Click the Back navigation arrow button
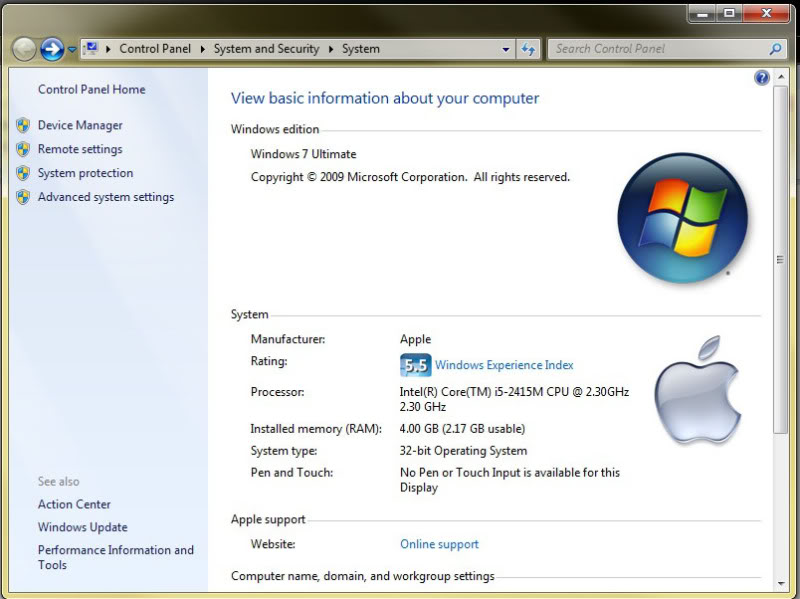Viewport: 800px width, 599px height. [23, 49]
